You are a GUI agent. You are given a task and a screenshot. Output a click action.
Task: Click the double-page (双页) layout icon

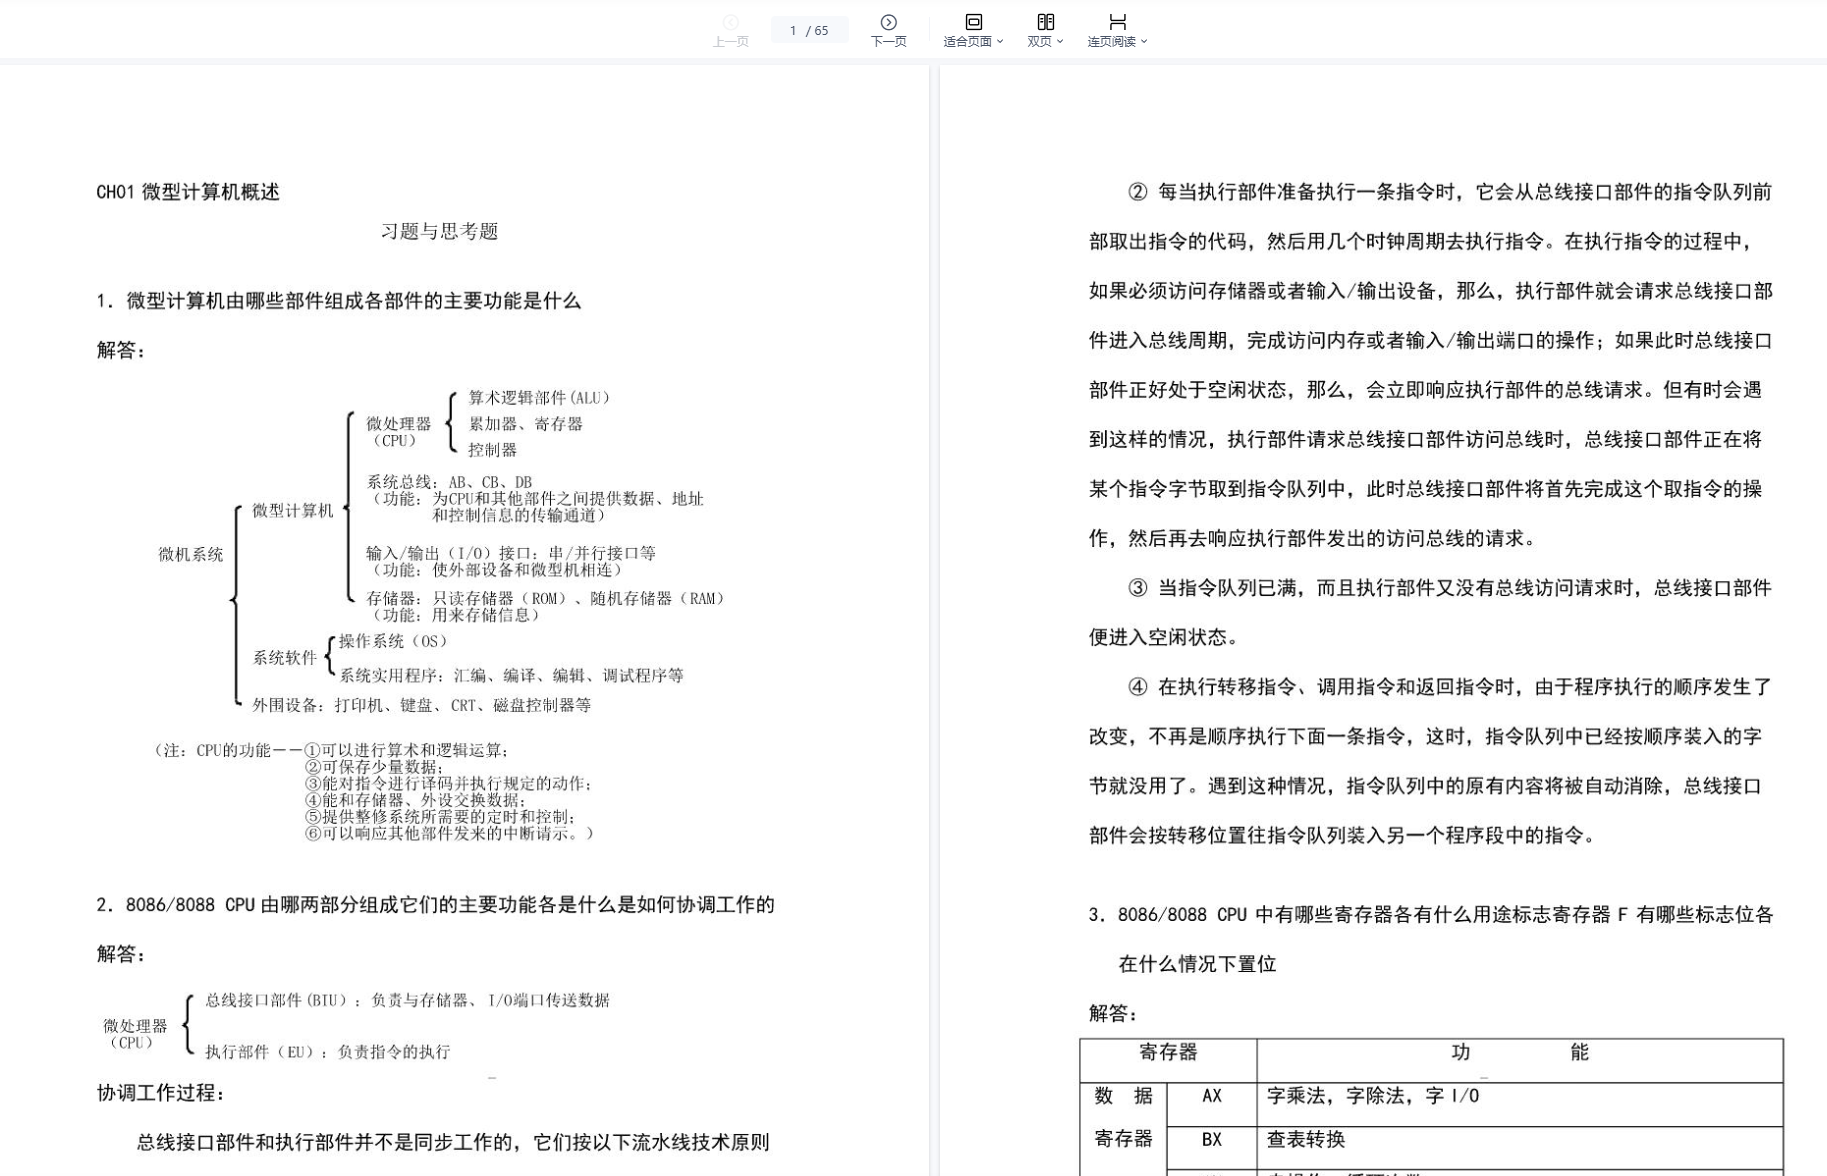(1045, 22)
